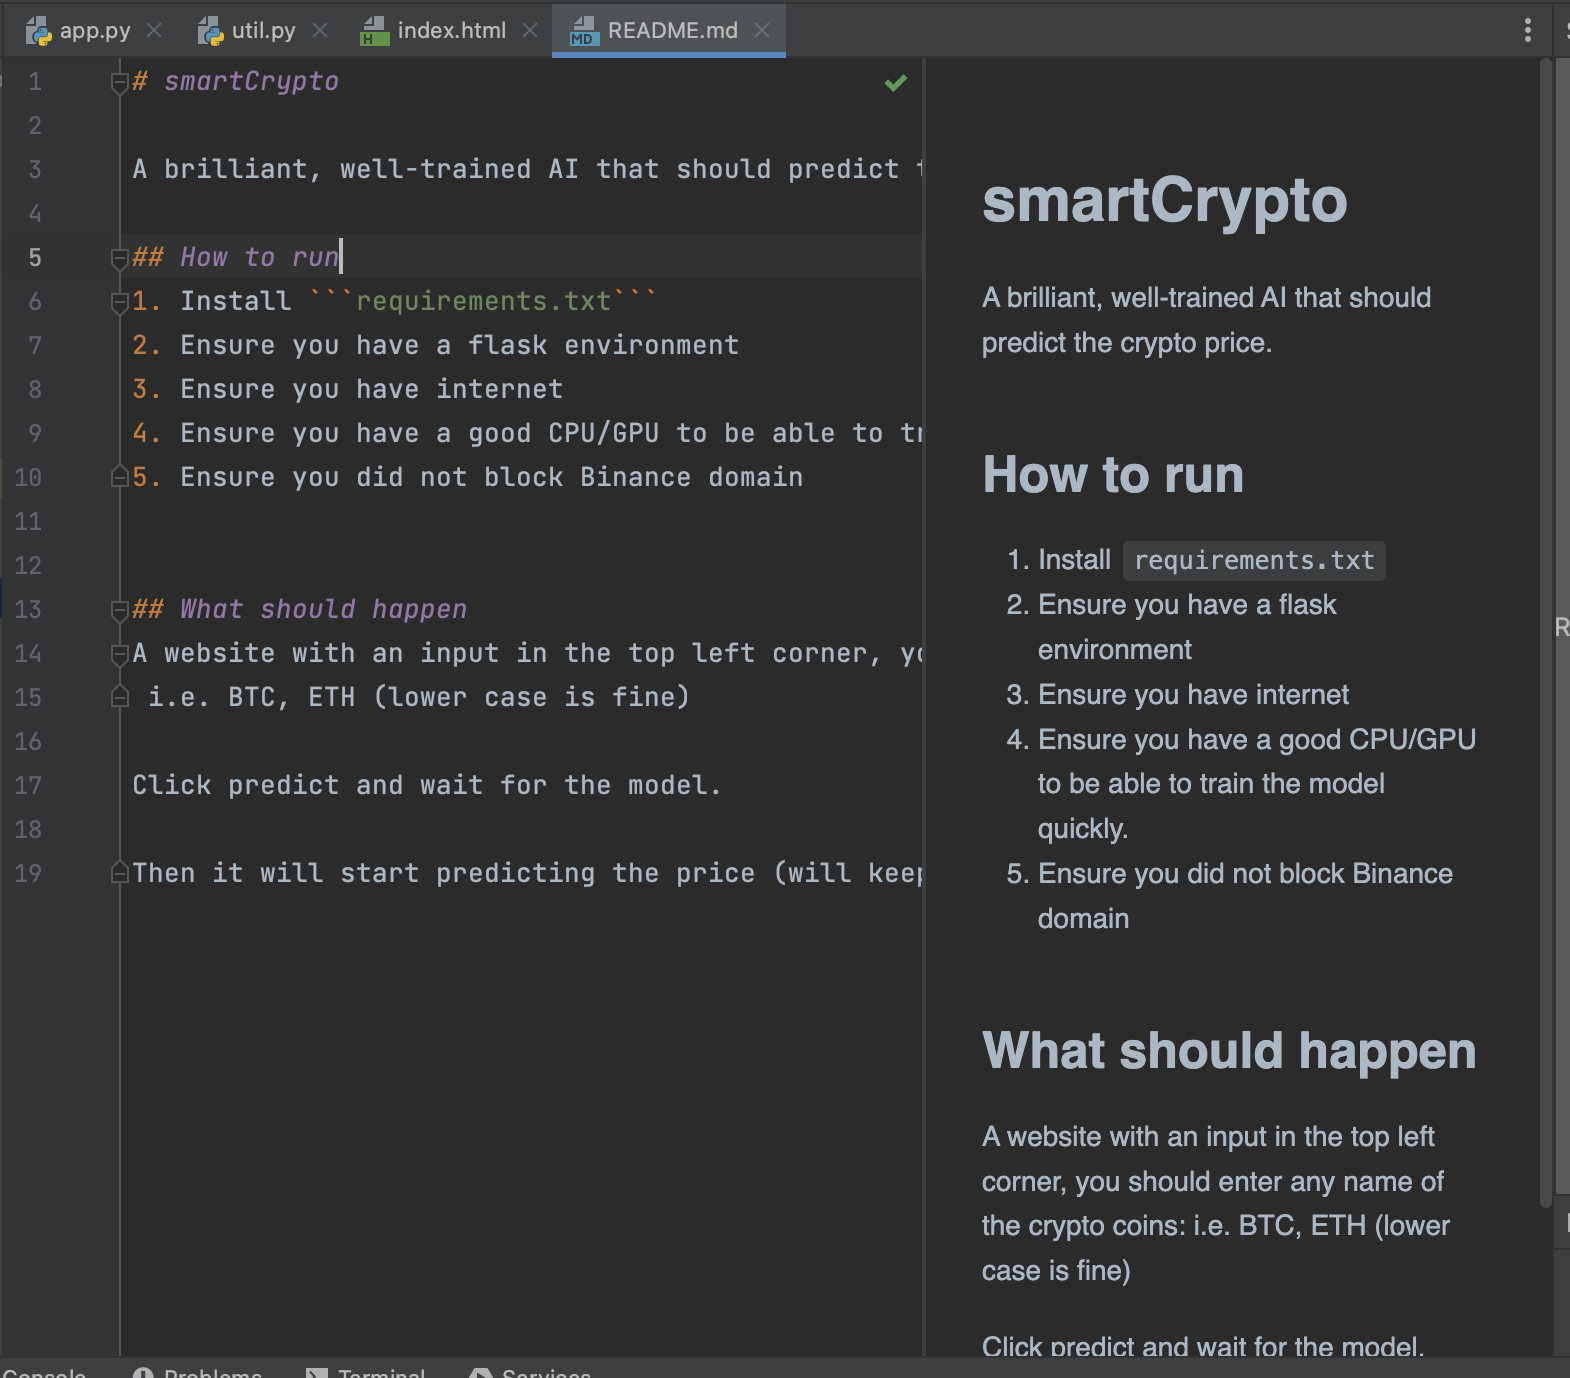Toggle the fold marker on line 19

tap(119, 874)
